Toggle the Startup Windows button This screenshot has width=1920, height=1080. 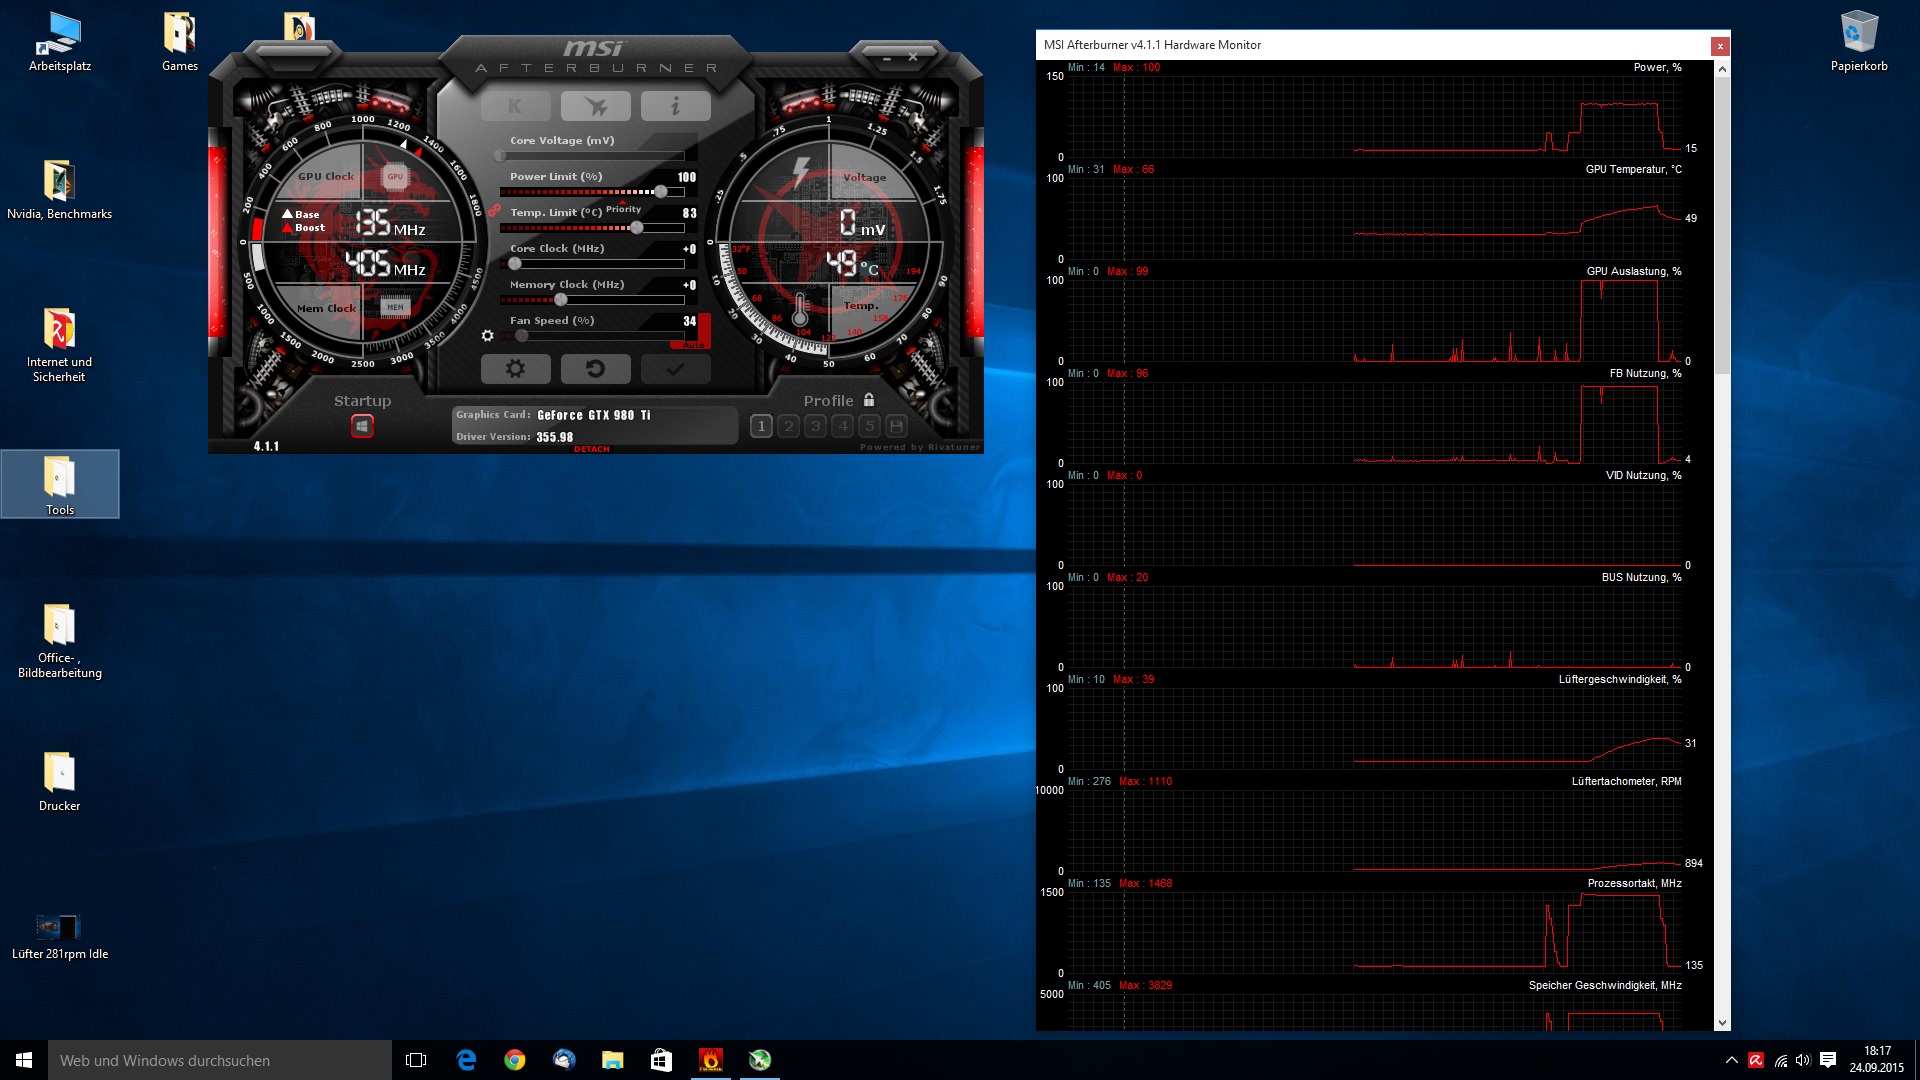point(362,427)
